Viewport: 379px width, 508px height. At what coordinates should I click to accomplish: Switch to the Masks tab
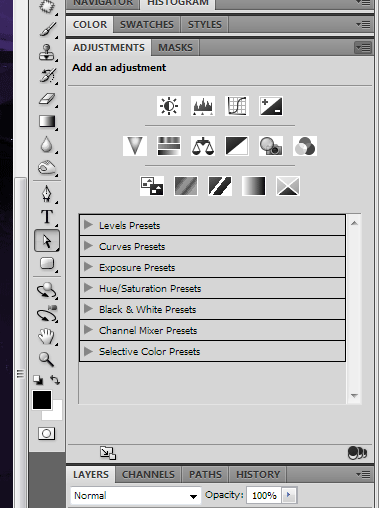coord(175,48)
